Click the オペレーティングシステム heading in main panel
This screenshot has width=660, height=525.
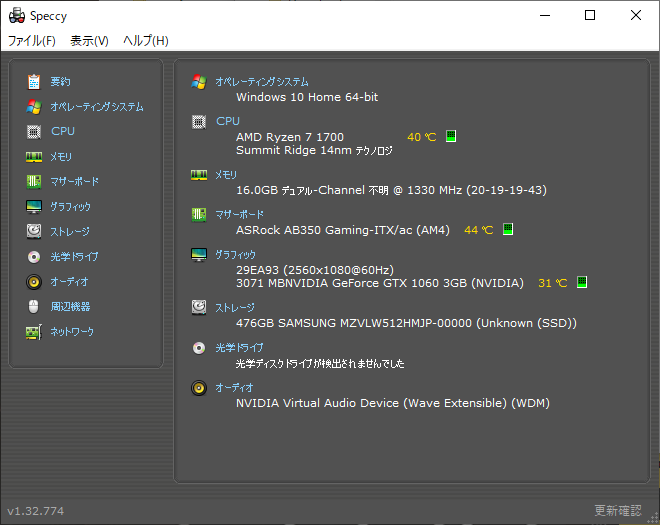pyautogui.click(x=262, y=82)
